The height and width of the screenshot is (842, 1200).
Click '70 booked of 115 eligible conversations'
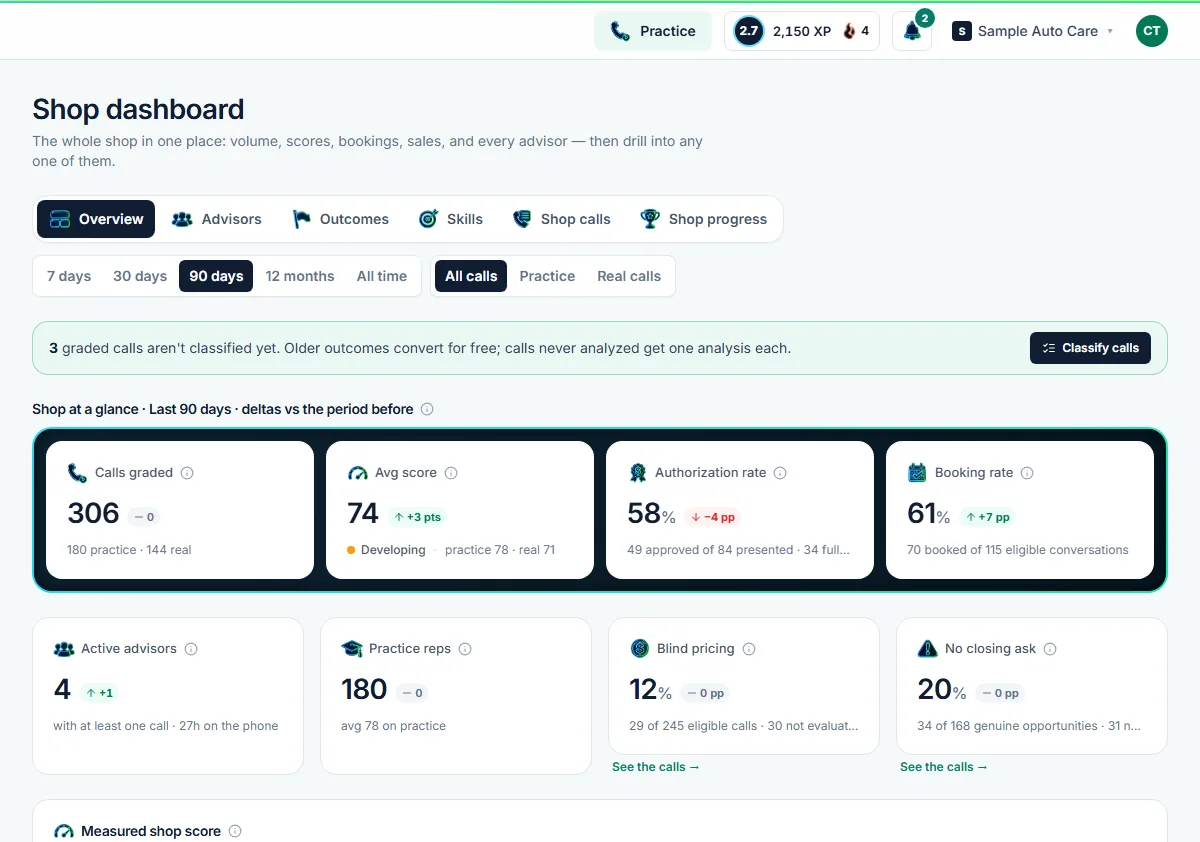click(x=1018, y=550)
